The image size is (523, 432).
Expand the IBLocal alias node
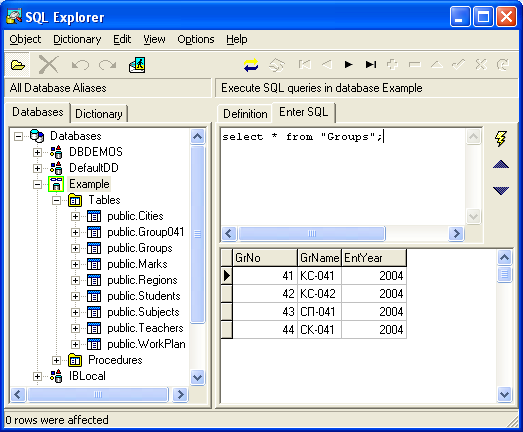pos(37,376)
